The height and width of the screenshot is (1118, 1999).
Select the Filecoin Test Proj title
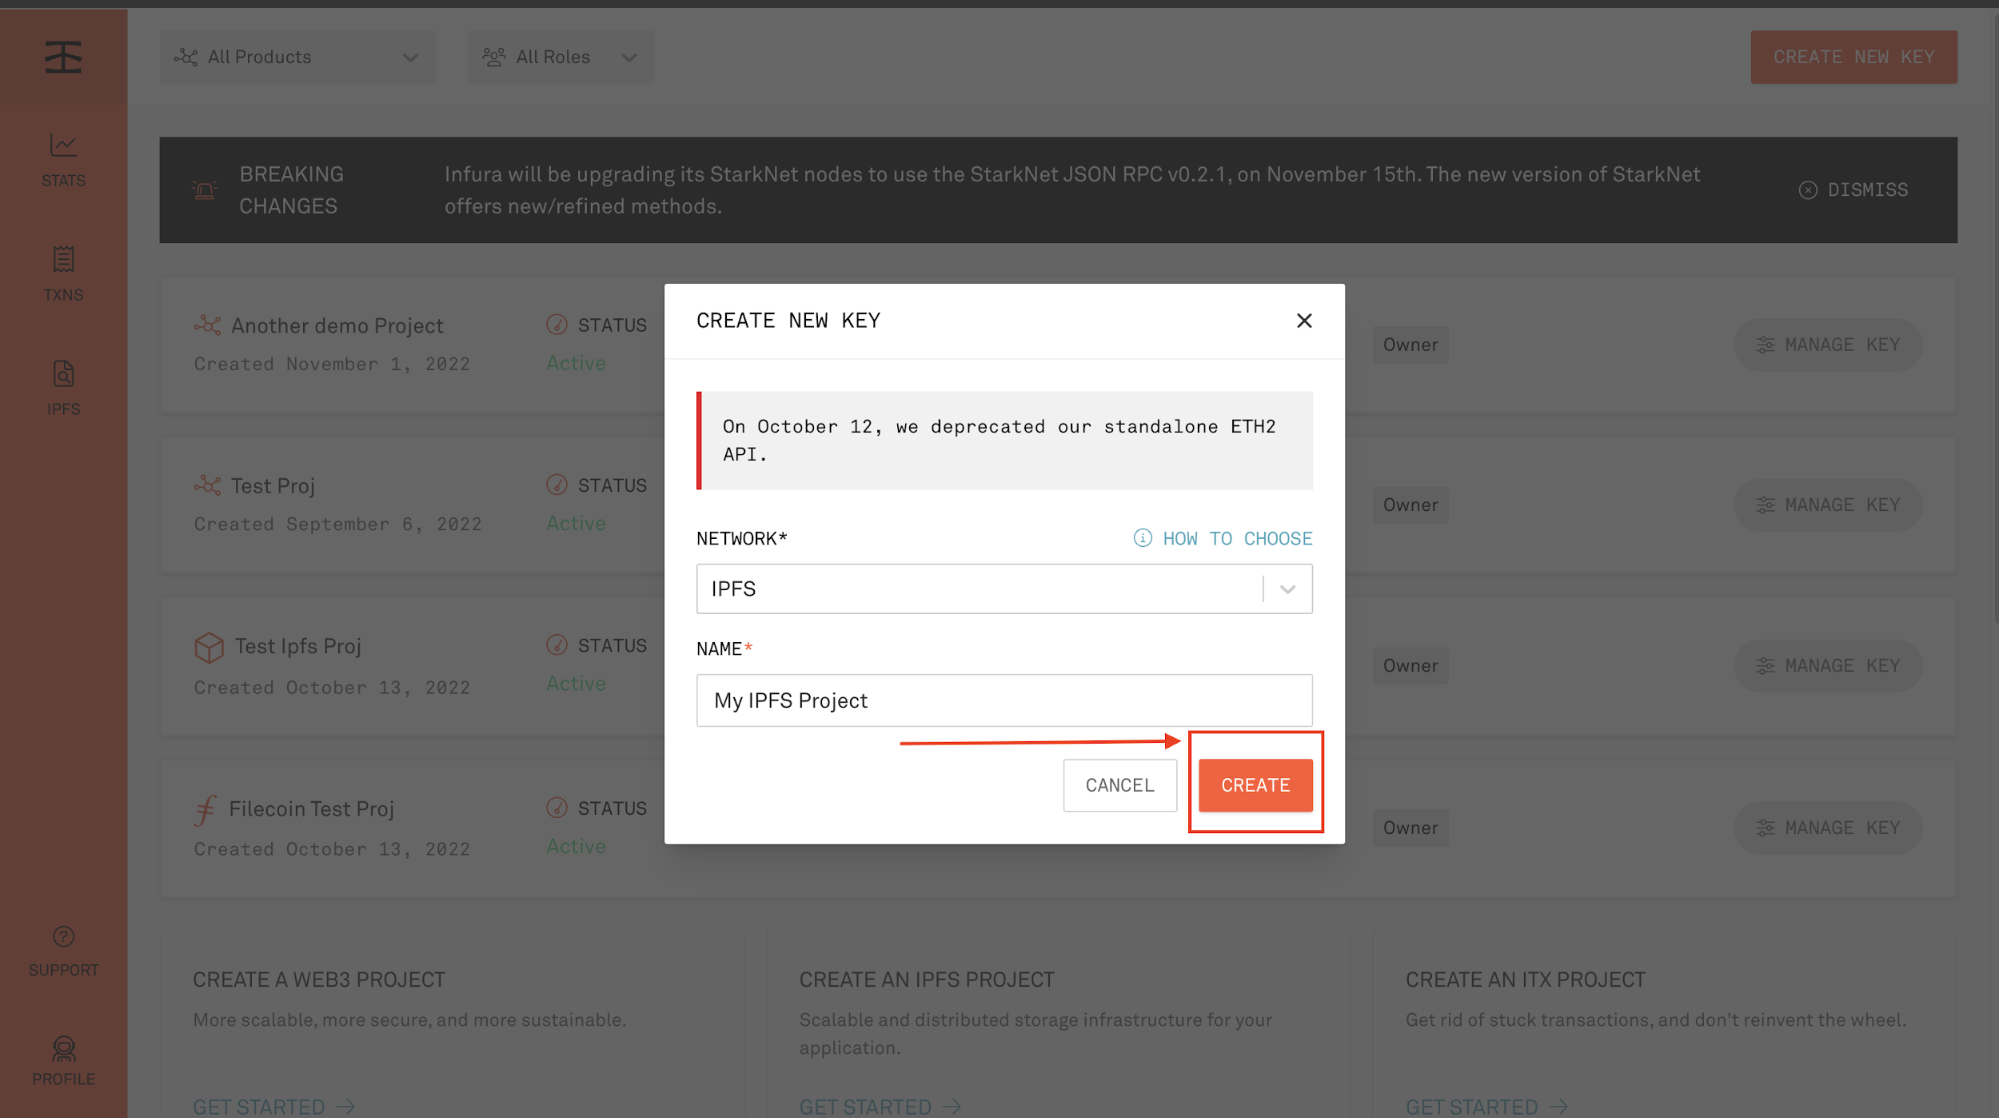point(311,809)
